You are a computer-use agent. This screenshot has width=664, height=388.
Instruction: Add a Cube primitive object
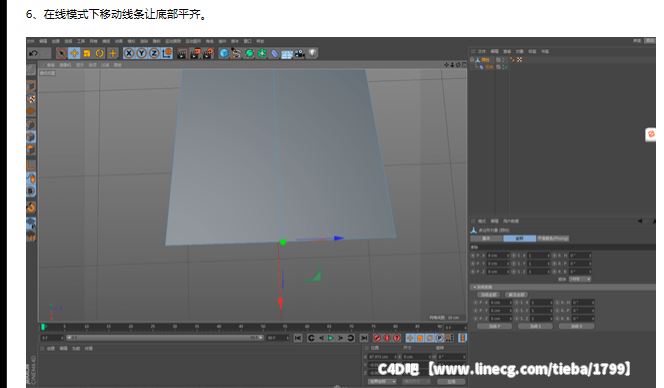click(x=224, y=53)
